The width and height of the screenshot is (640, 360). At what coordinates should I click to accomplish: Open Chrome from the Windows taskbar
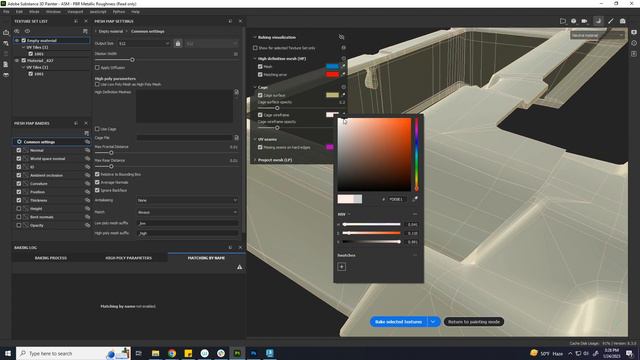pos(172,353)
